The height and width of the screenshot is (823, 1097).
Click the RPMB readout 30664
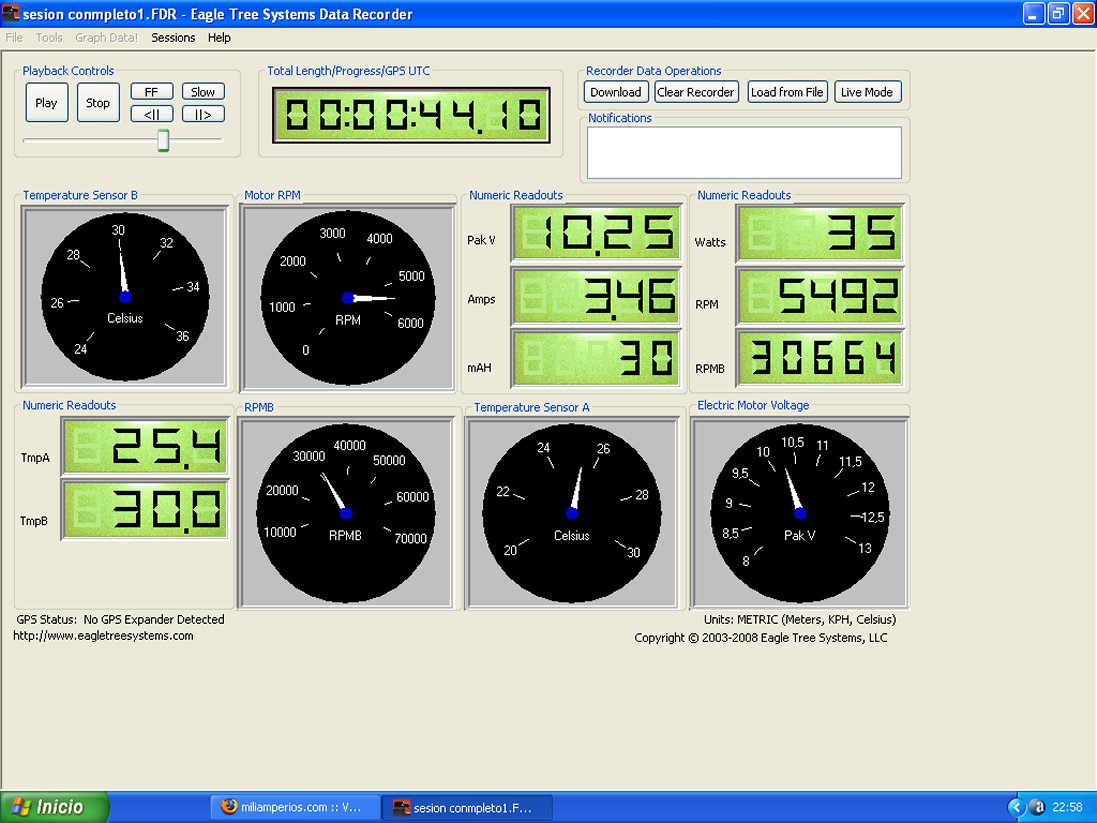point(820,358)
